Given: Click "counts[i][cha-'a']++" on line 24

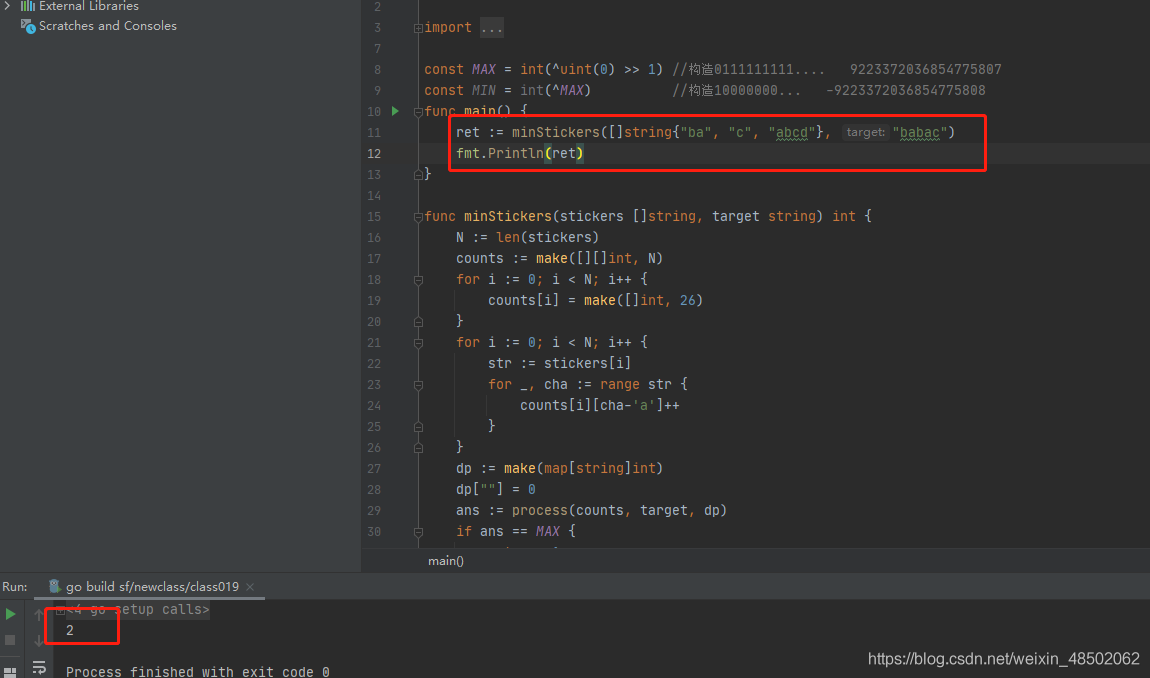Looking at the screenshot, I should click(x=600, y=406).
